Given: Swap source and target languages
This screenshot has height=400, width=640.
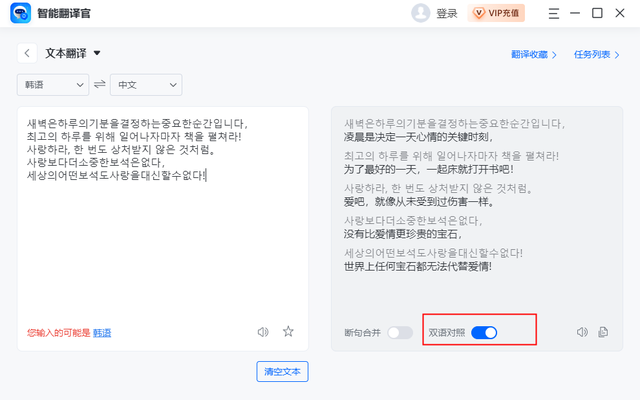Looking at the screenshot, I should point(100,84).
